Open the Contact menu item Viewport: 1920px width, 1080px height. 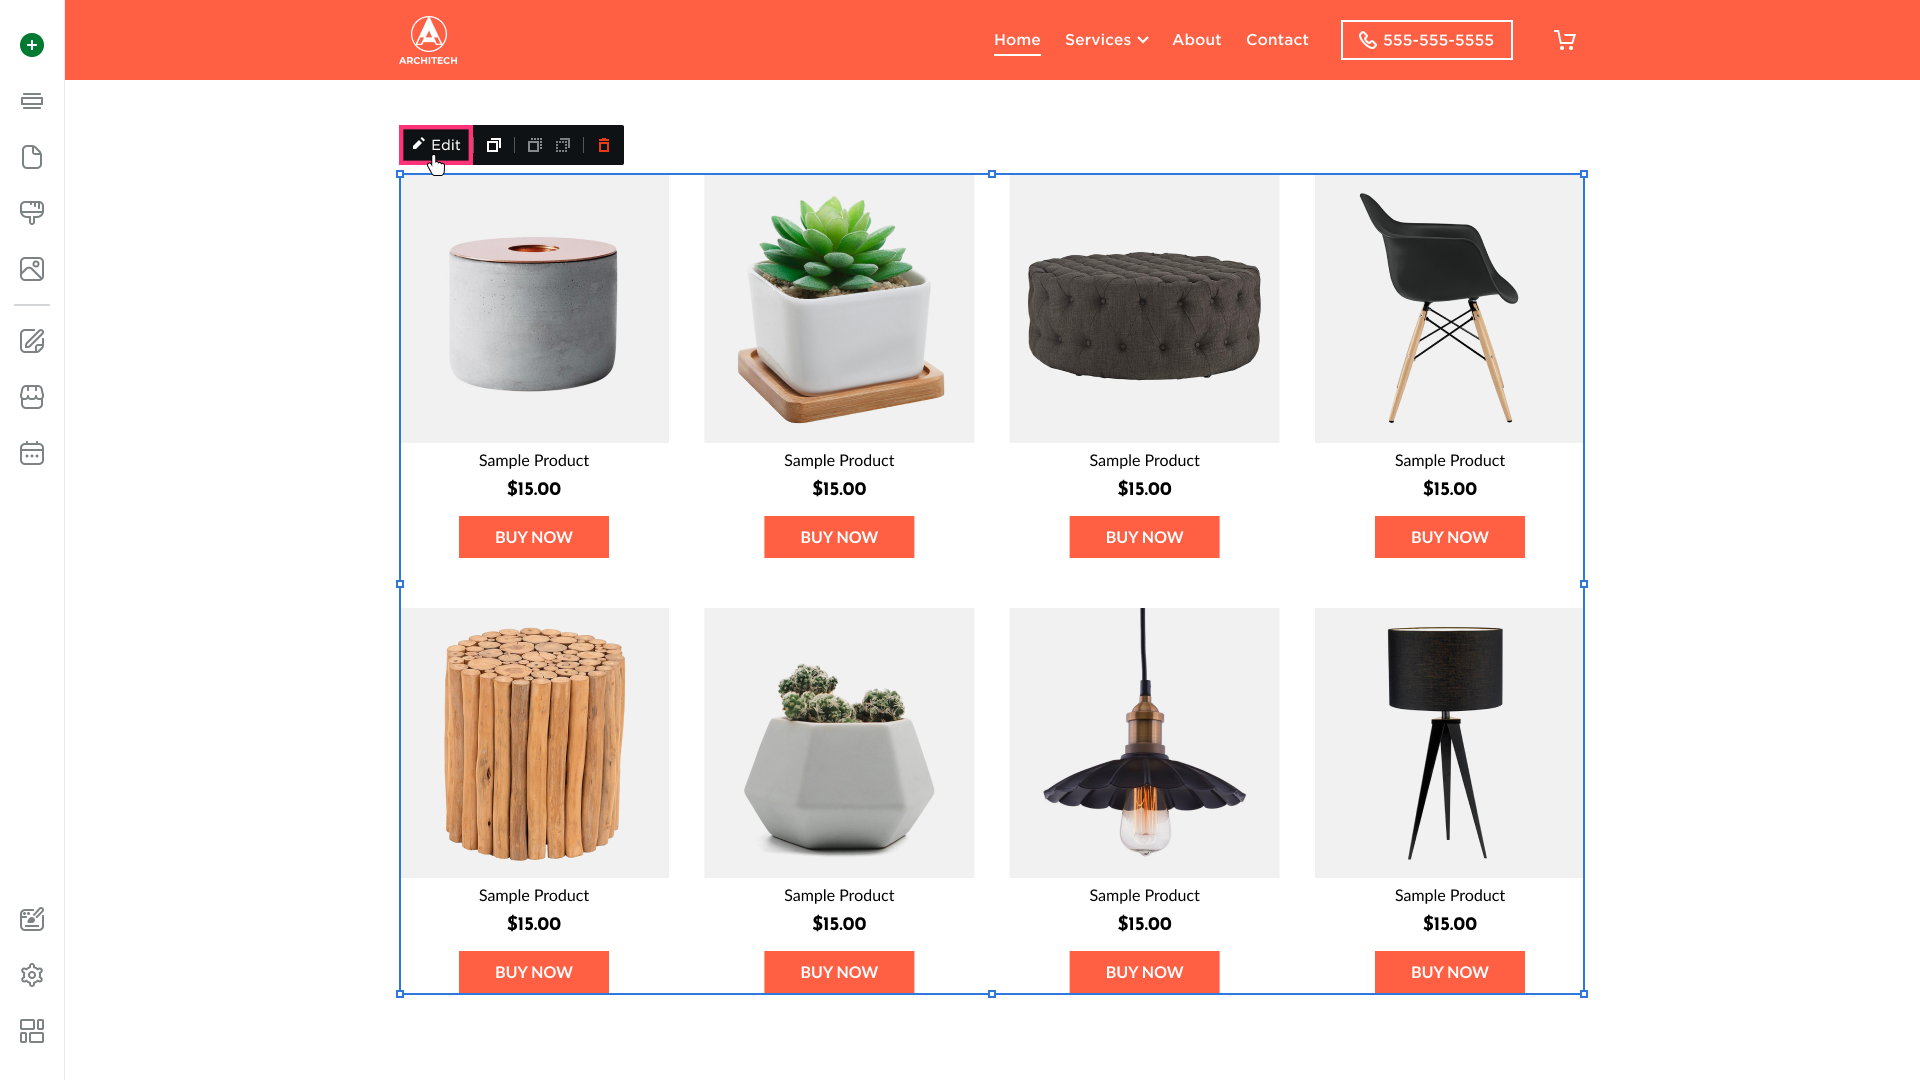point(1277,40)
